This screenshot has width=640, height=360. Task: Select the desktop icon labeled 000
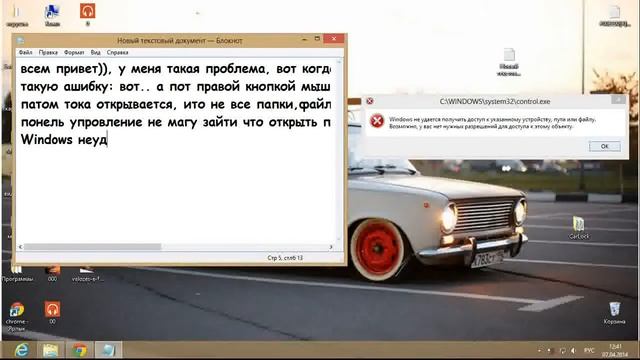coord(52,274)
